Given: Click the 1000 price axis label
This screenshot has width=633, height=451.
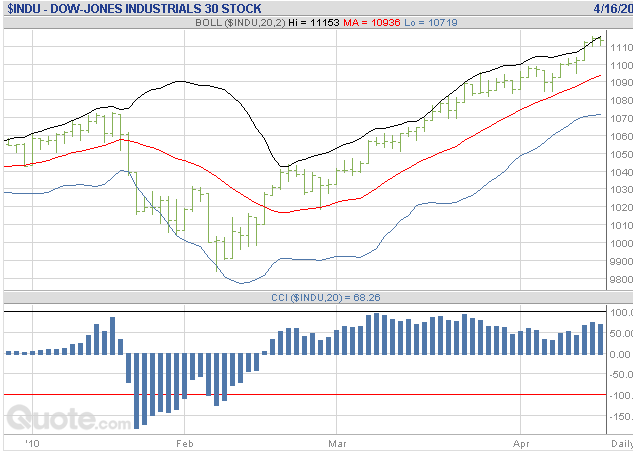Looking at the screenshot, I should [622, 243].
